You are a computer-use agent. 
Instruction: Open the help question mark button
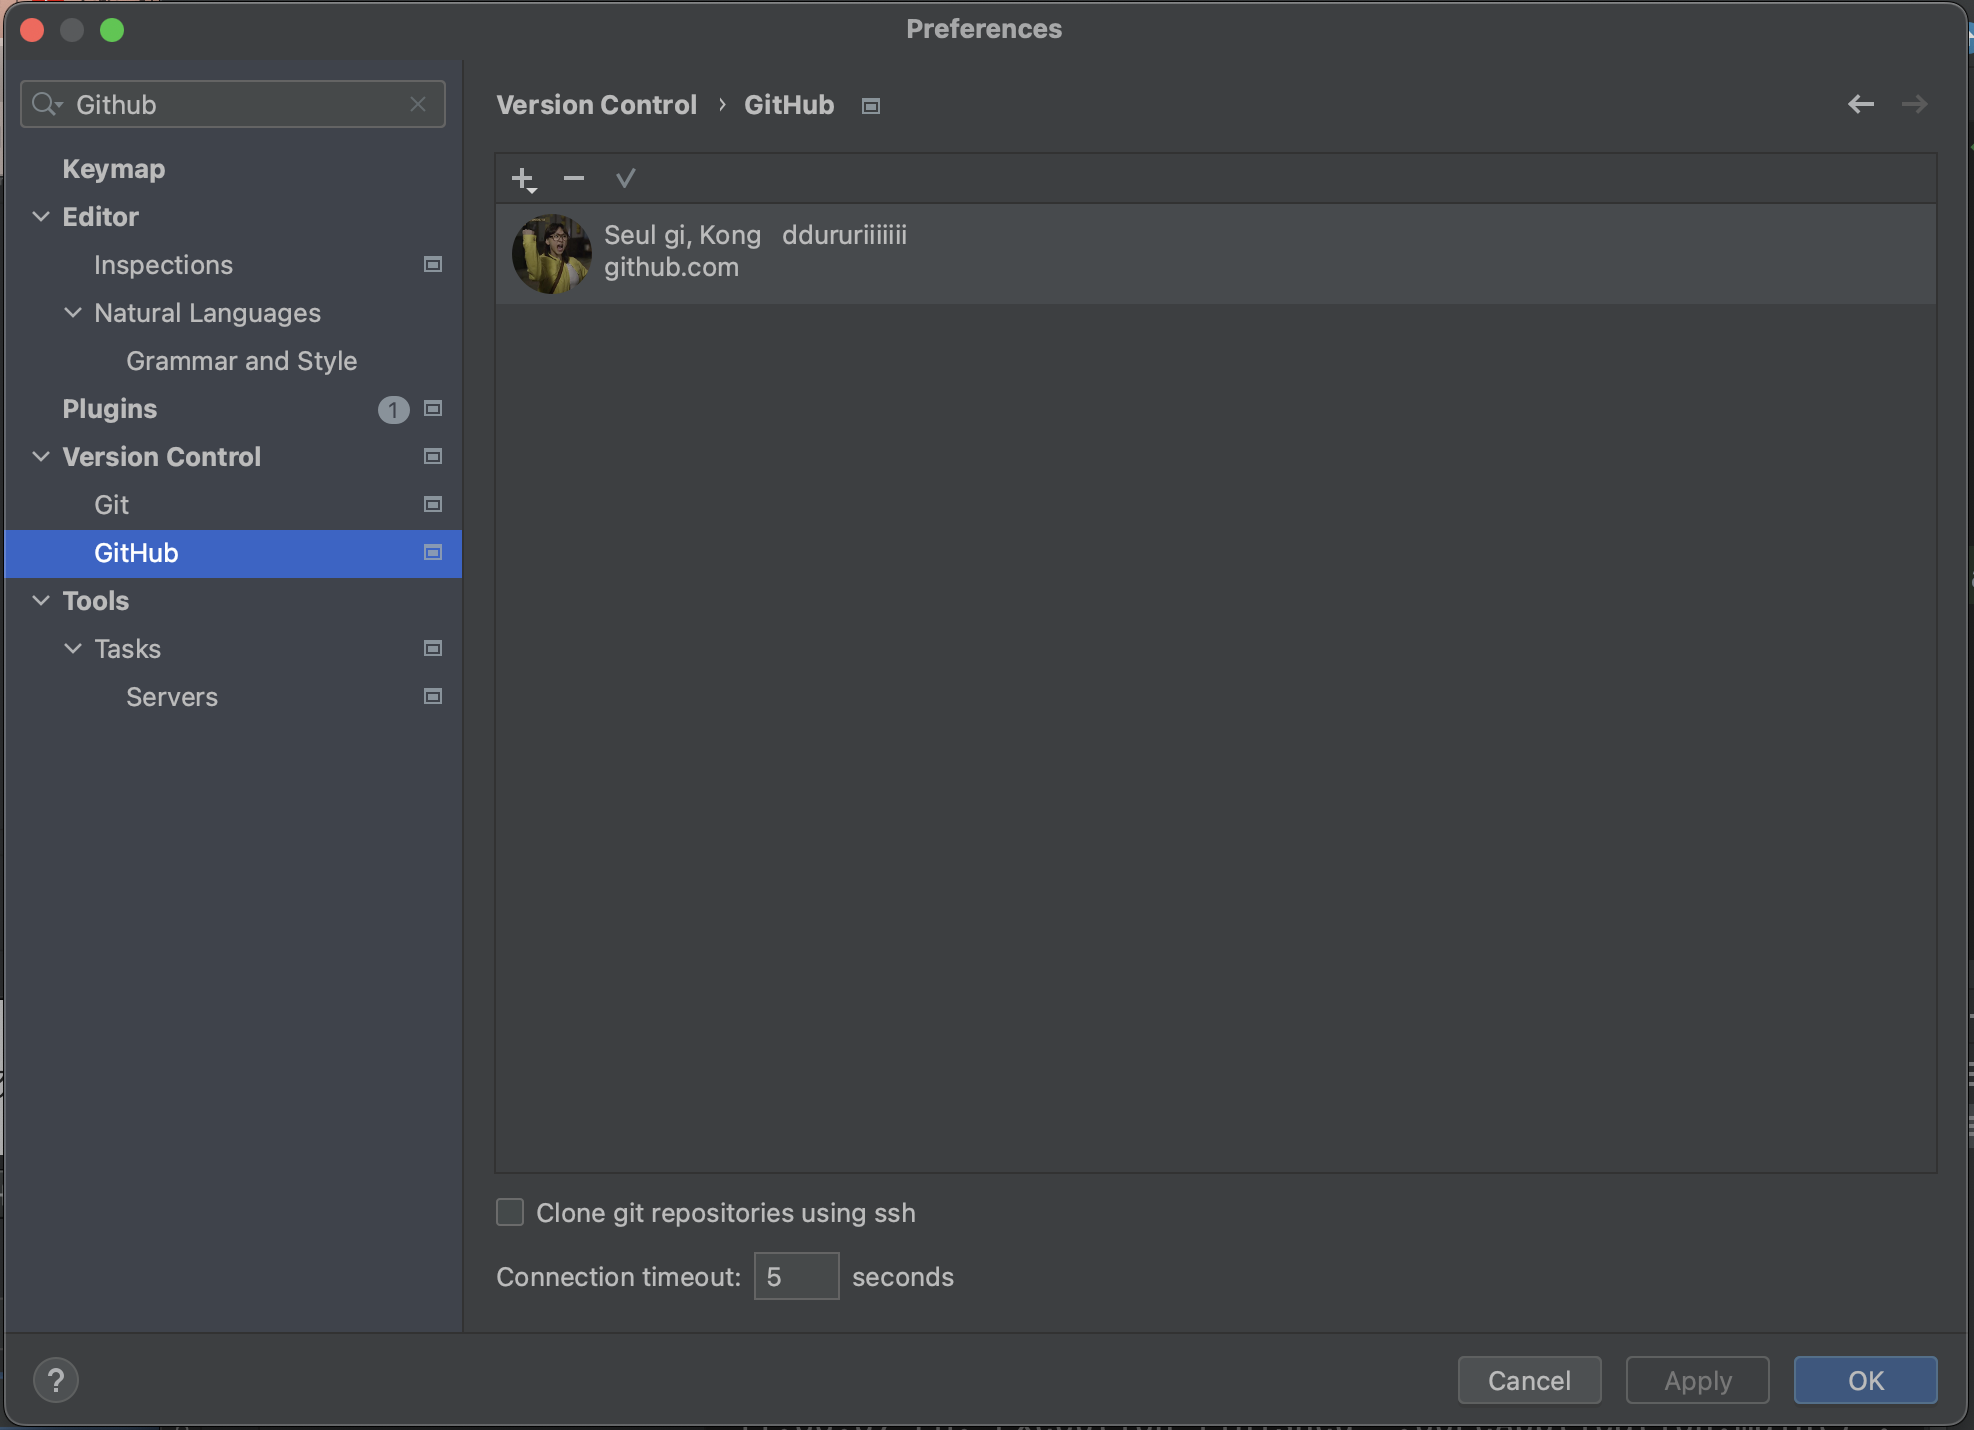point(56,1381)
